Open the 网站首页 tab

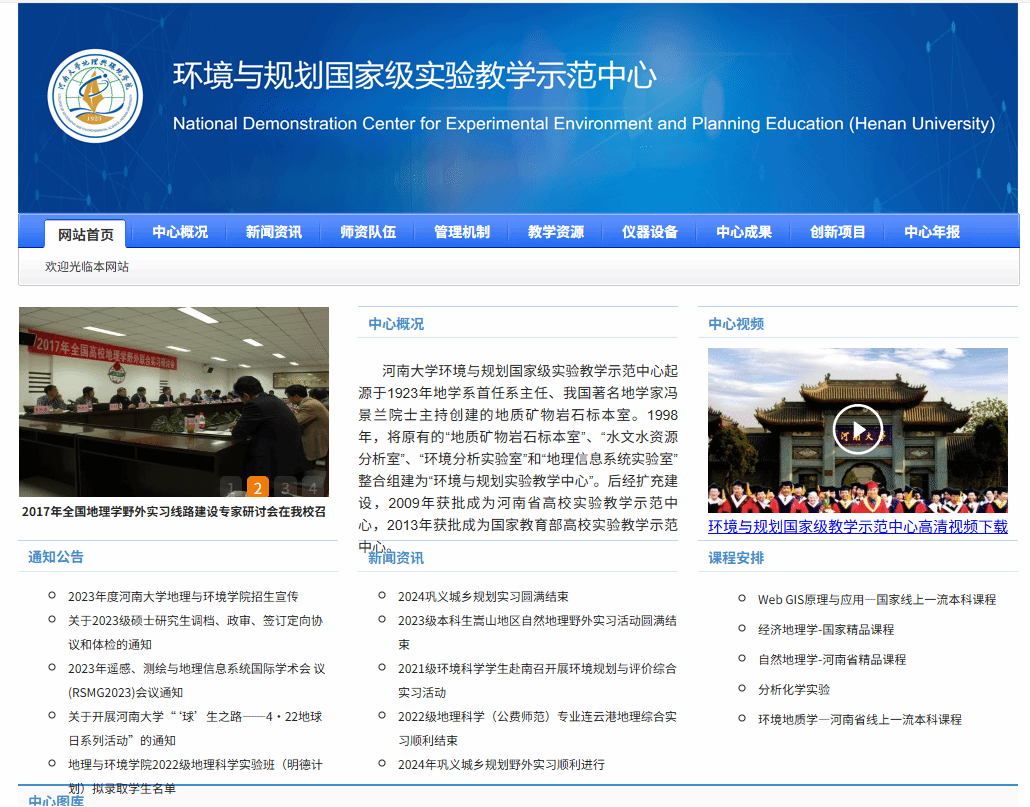[85, 234]
